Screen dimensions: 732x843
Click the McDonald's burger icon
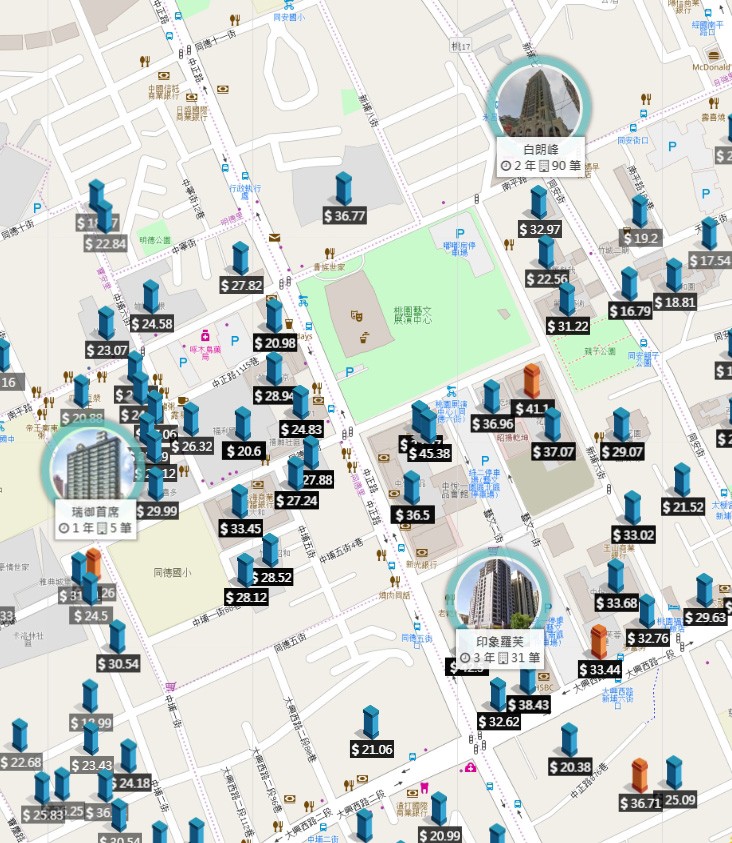713,55
